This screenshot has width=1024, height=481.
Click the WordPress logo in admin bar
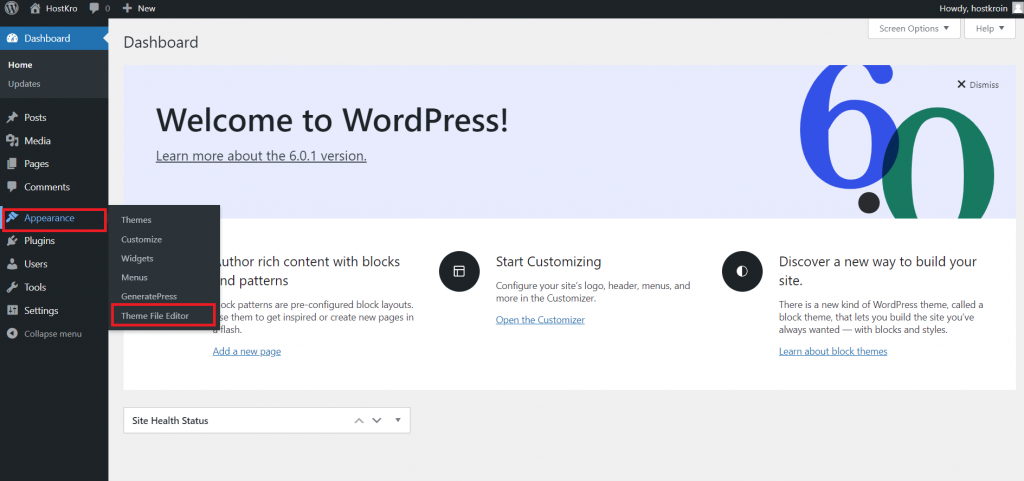click(x=12, y=8)
